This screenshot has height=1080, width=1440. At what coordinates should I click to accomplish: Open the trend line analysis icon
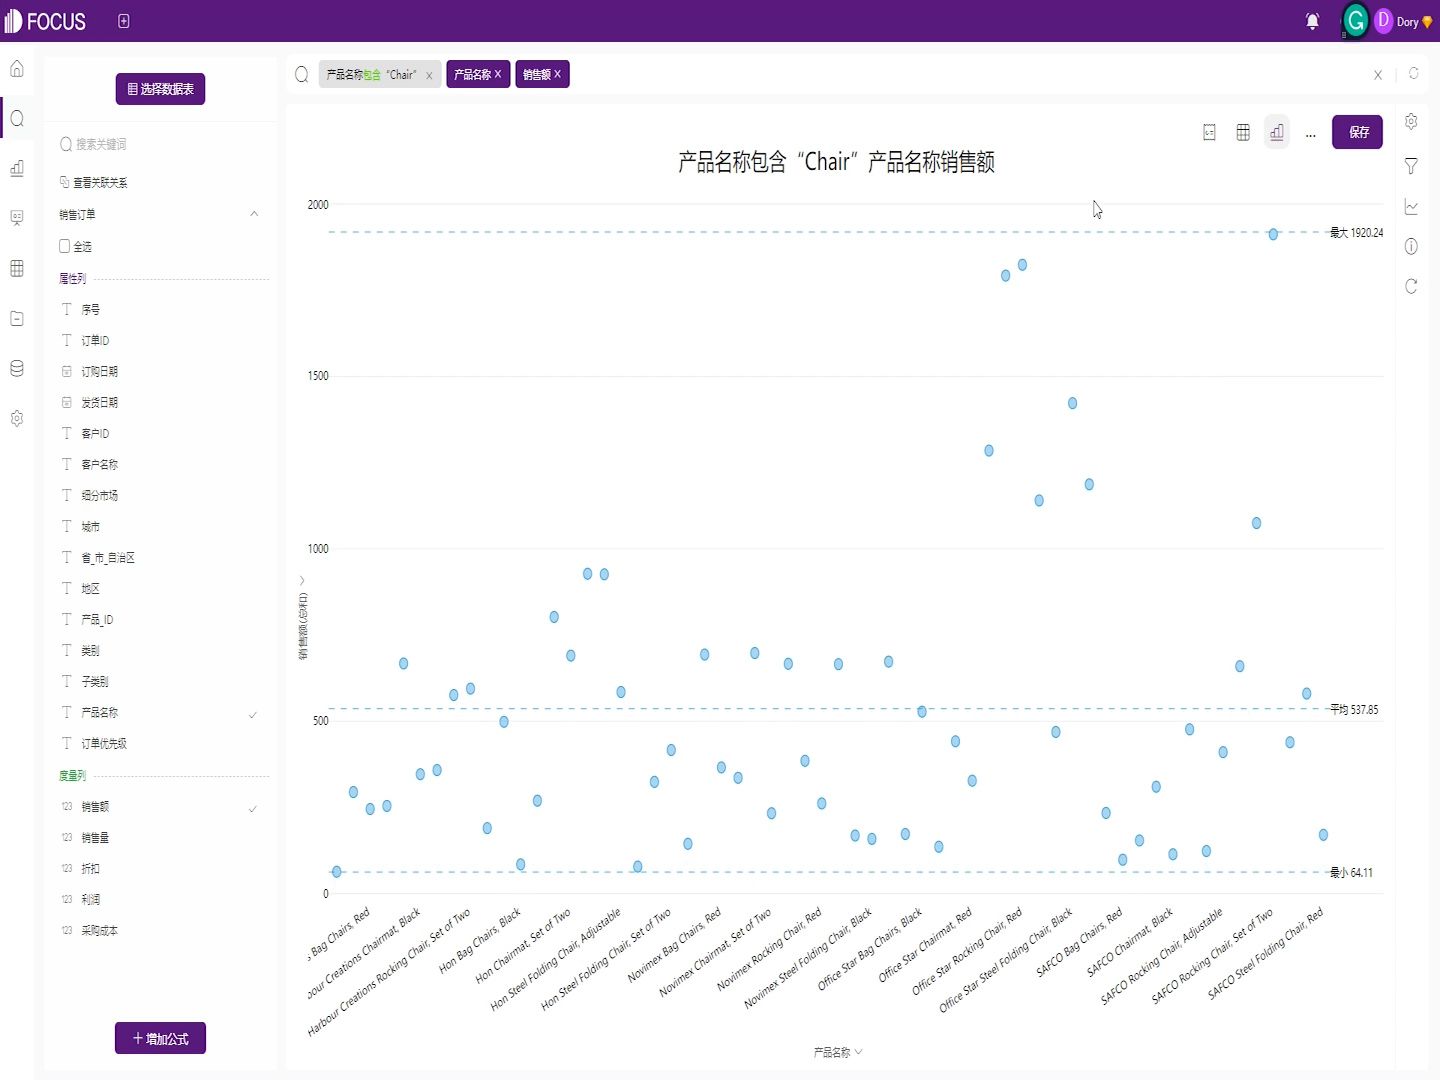1411,207
